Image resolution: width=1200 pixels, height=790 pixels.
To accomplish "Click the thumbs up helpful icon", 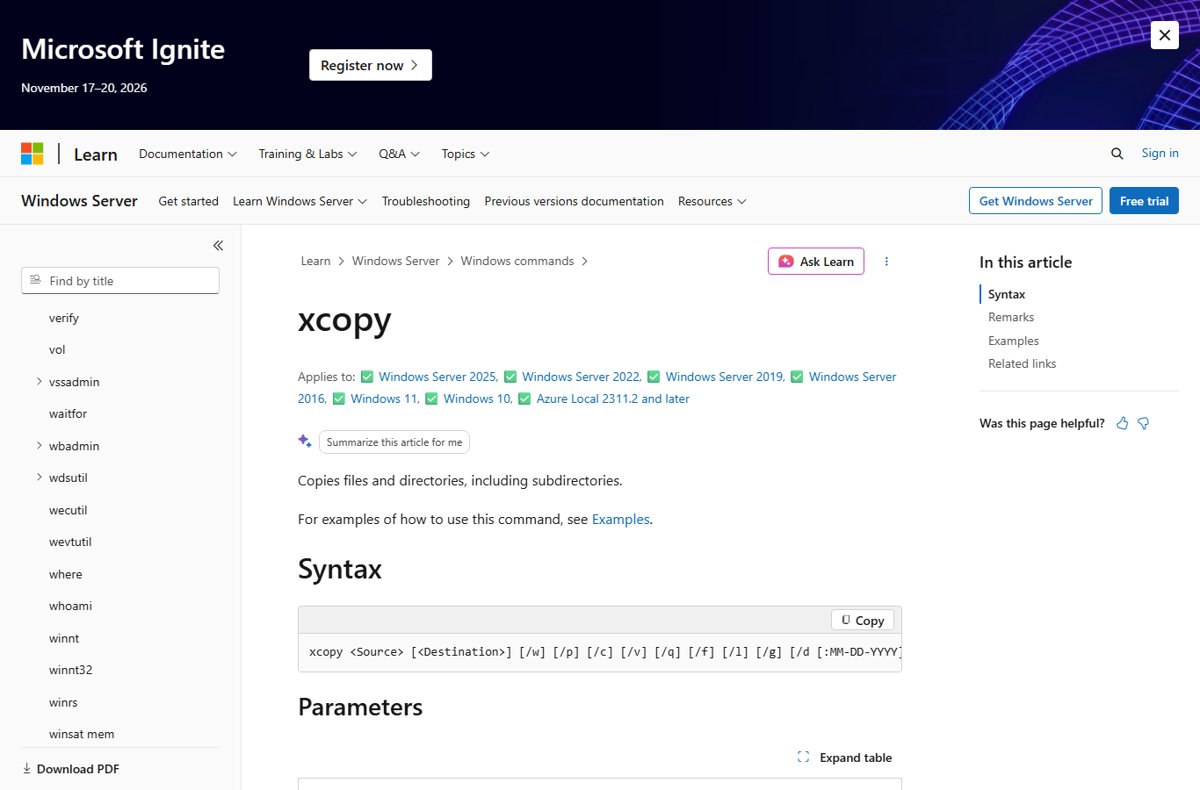I will [1122, 424].
